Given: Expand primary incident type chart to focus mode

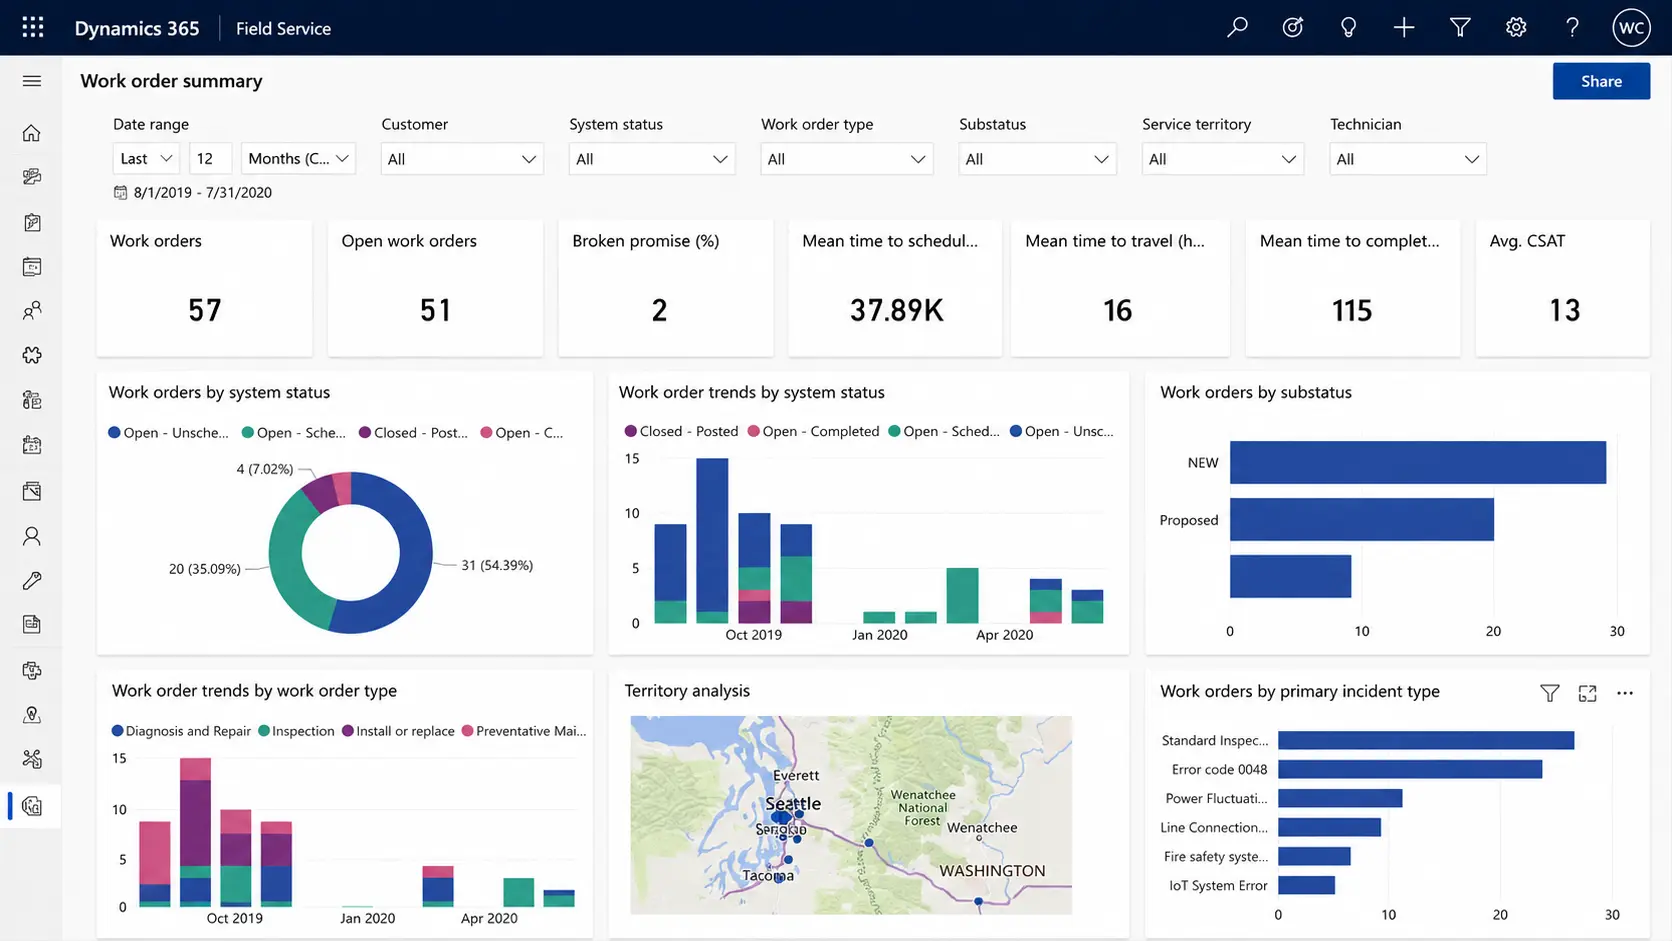Looking at the screenshot, I should pos(1587,693).
